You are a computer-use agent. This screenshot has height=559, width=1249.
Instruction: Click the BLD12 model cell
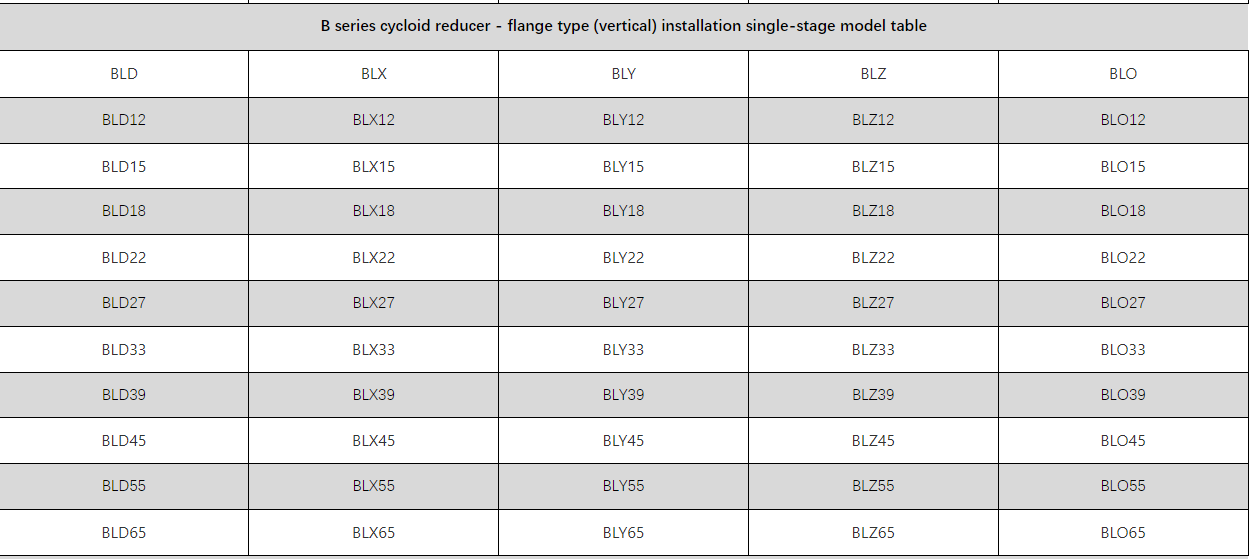tap(124, 120)
